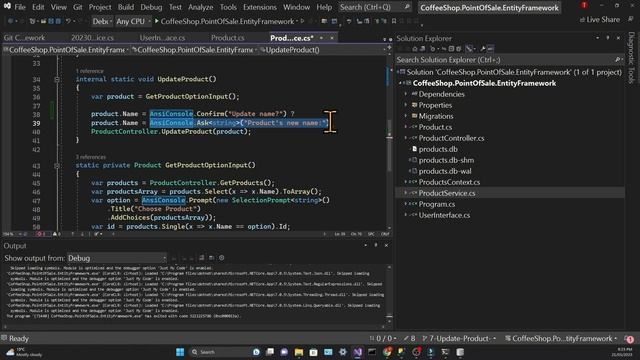Click the Undo toolbar icon
The height and width of the screenshot is (360, 640).
coord(68,21)
